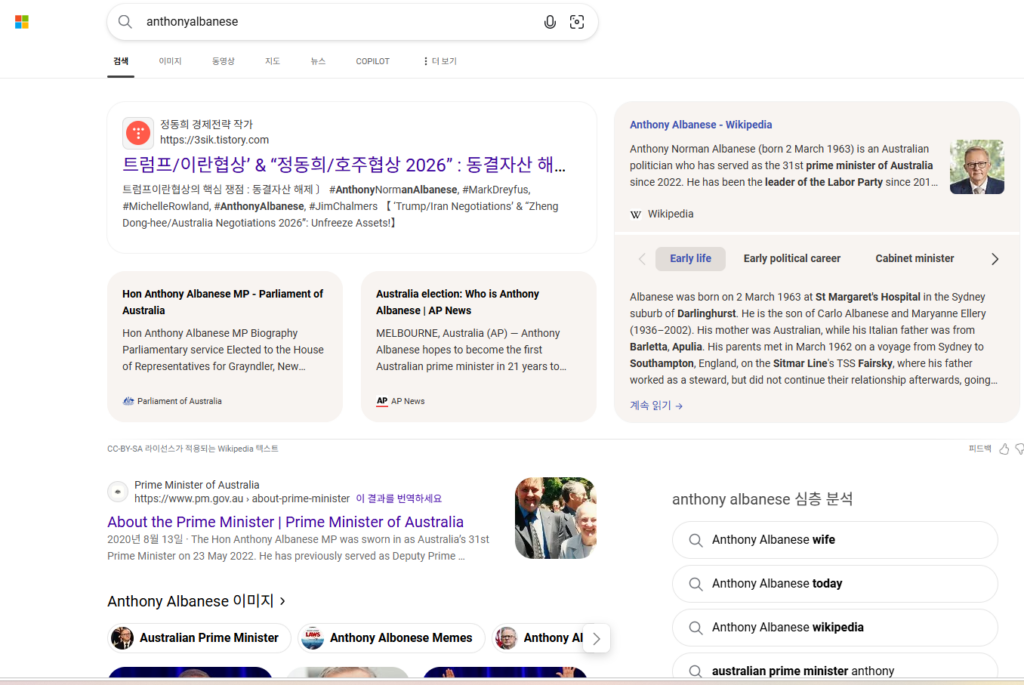Open Anthony Albanese - Wikipedia link
Screen dimensions: 1024x685
[x=701, y=125]
